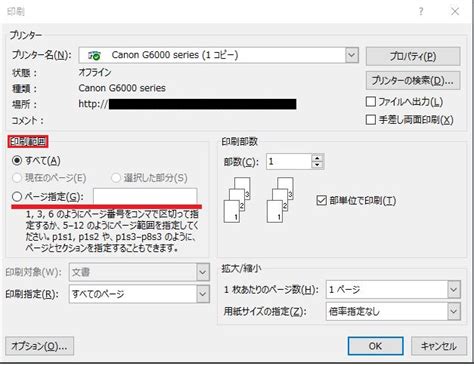The width and height of the screenshot is (474, 366).
Task: Click the コメント： label
Action: pos(28,120)
